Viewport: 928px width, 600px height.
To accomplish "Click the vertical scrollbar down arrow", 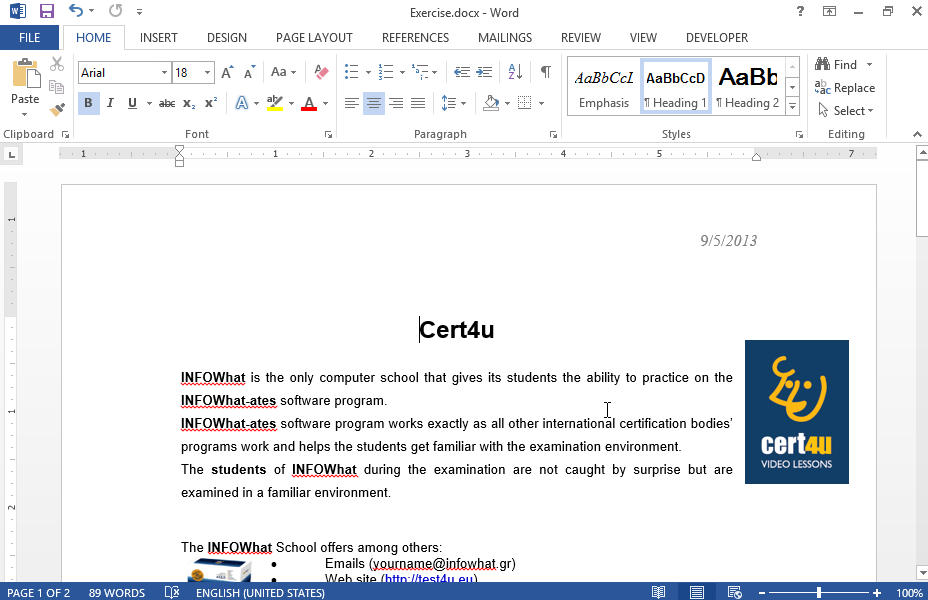I will click(x=922, y=572).
